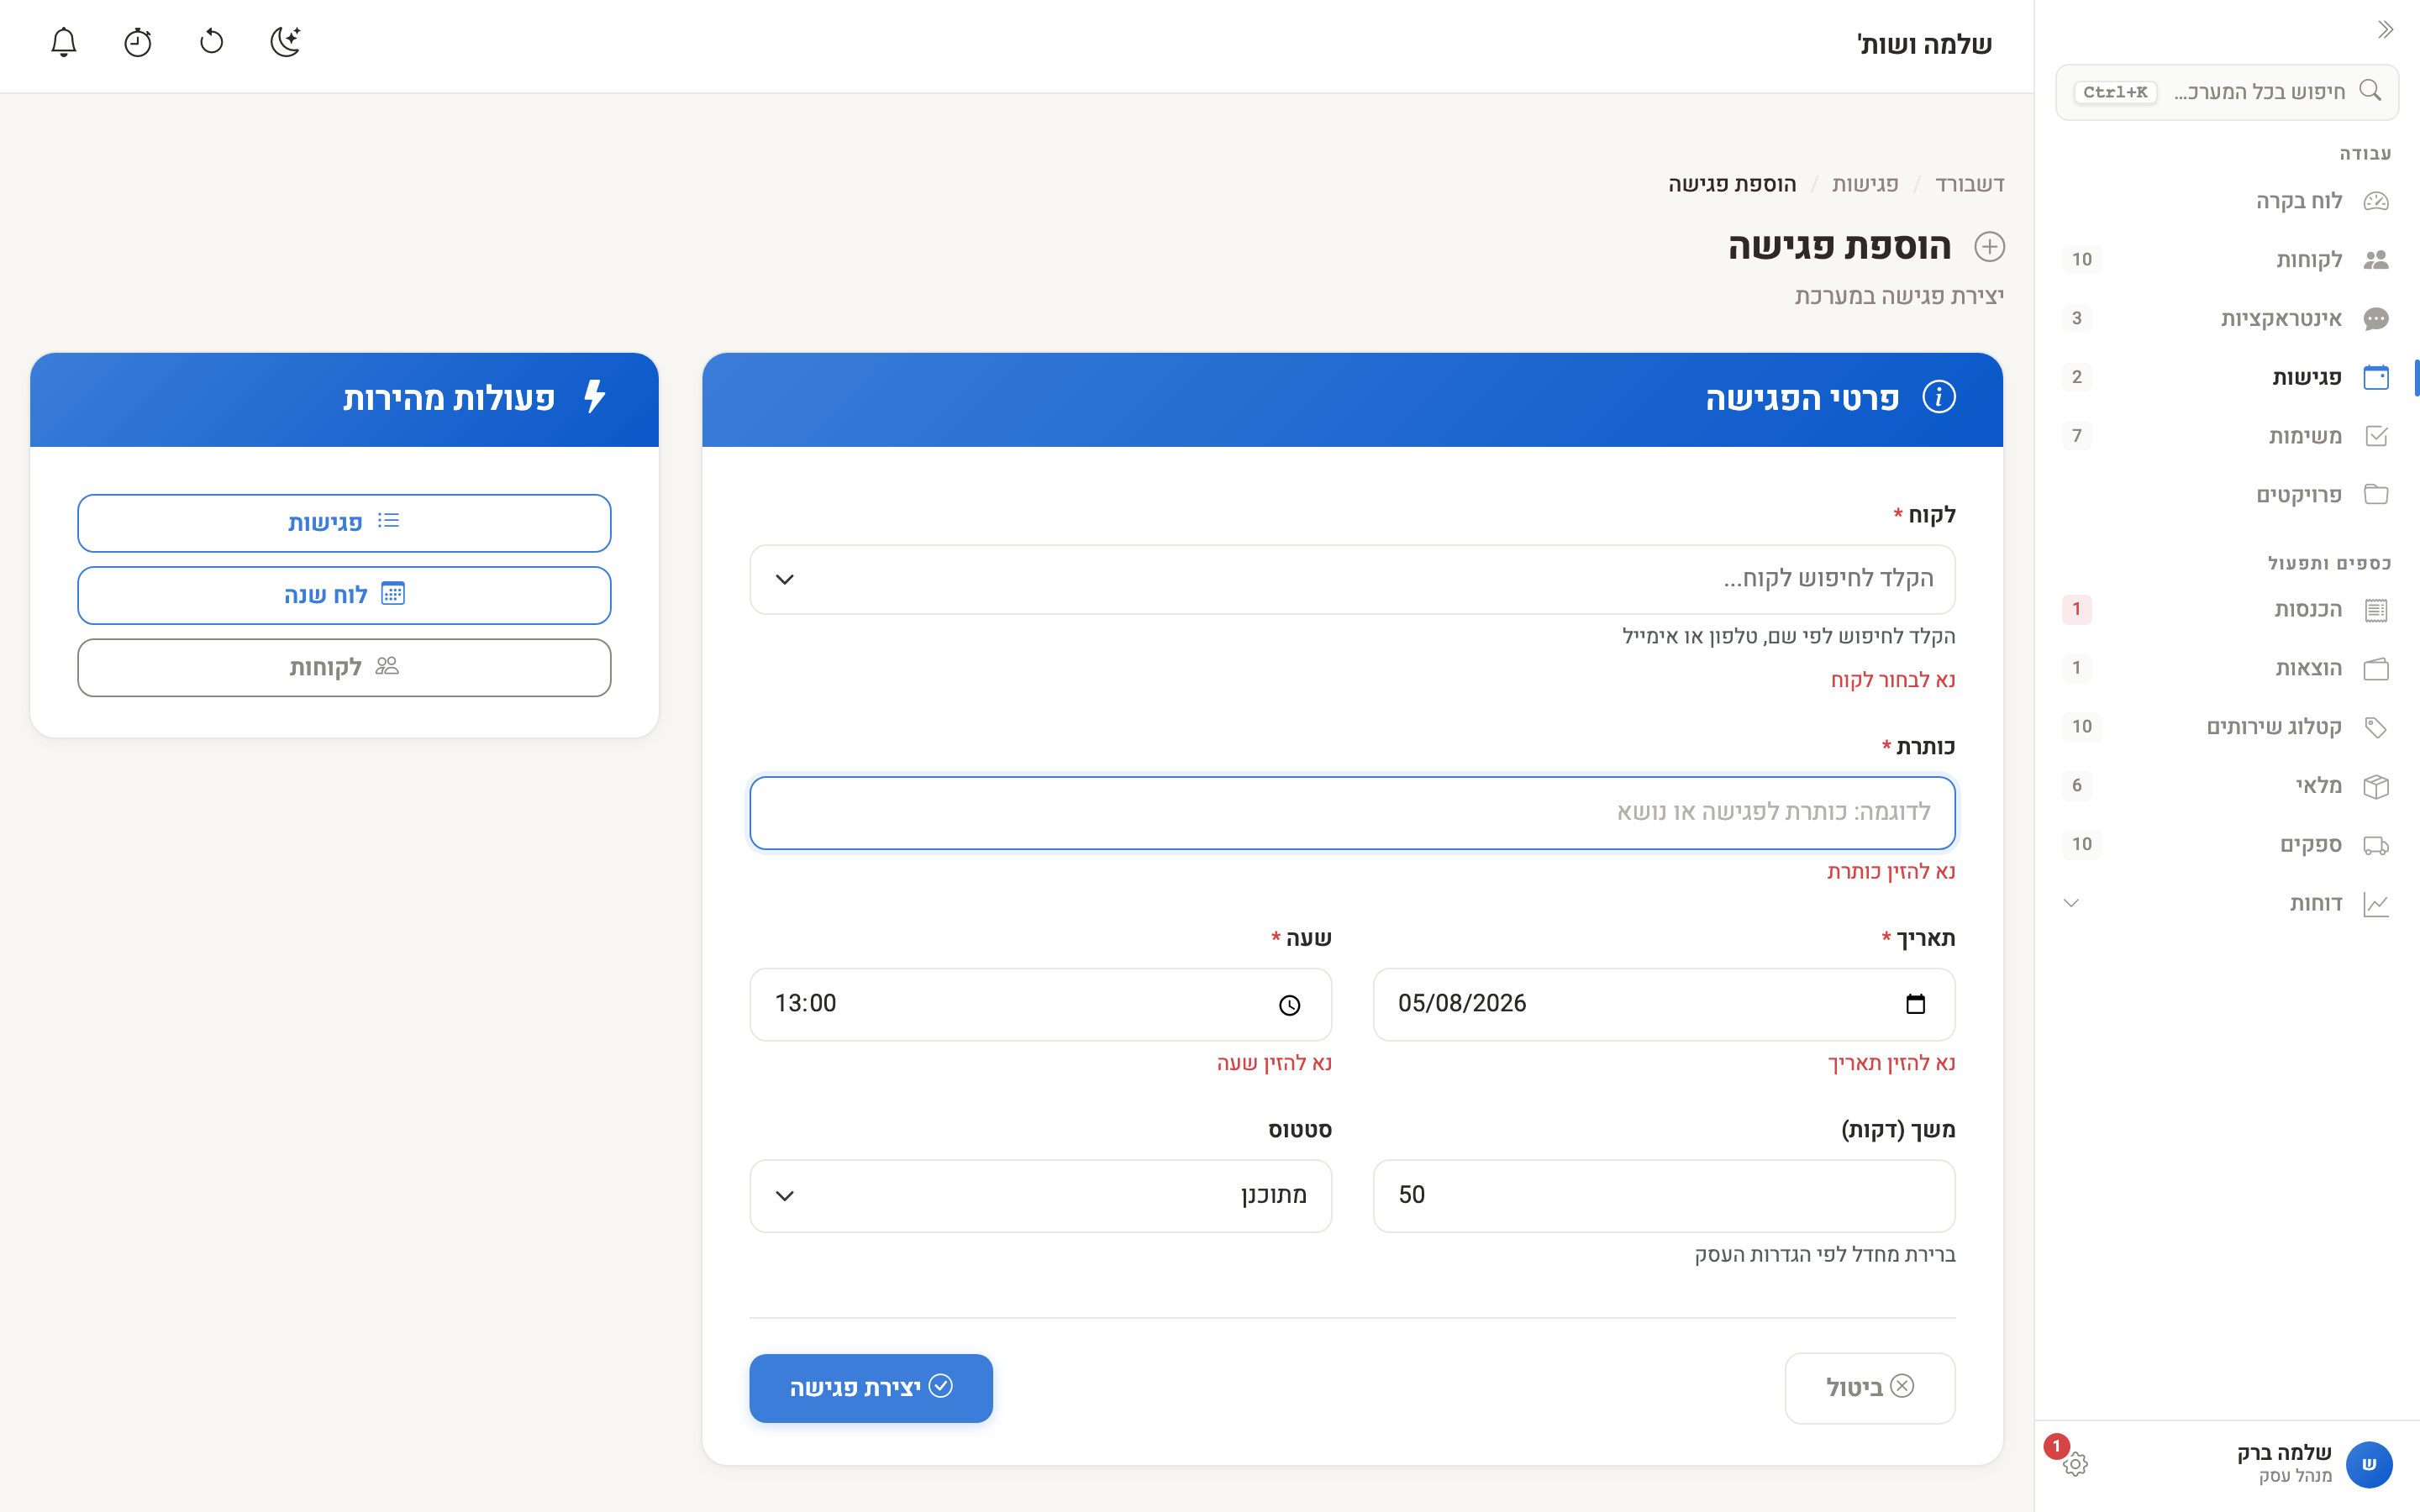This screenshot has width=2420, height=1512.
Task: Open הוצאות in the sidebar
Action: click(2227, 668)
